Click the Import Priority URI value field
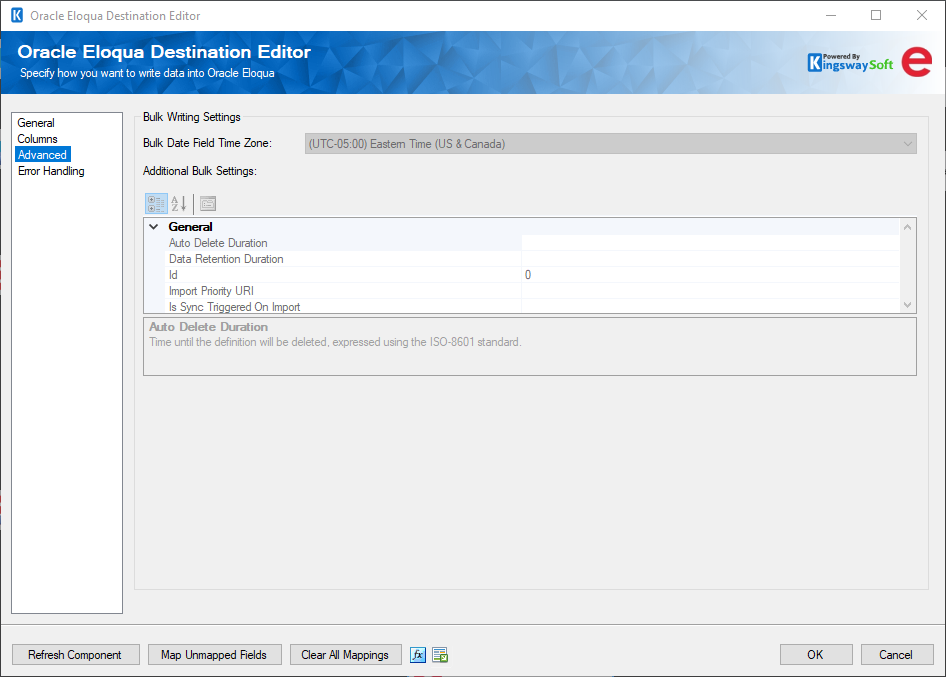The height and width of the screenshot is (677, 946). pos(710,291)
